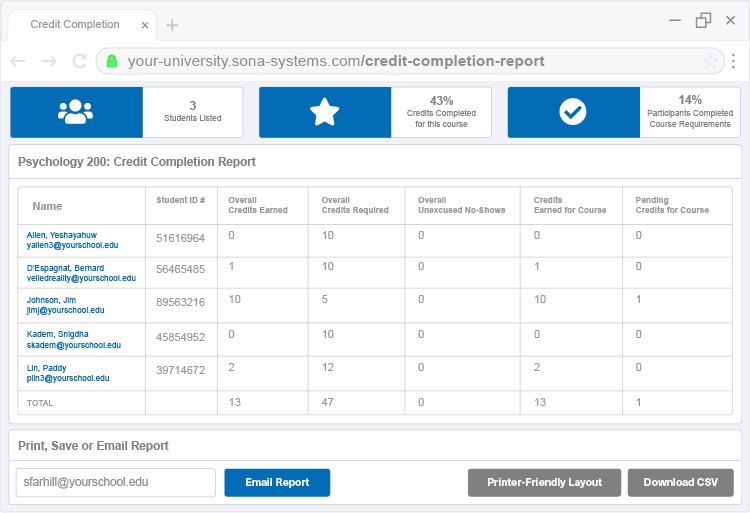The image size is (750, 513).
Task: Click the green padlock security icon
Action: click(112, 61)
